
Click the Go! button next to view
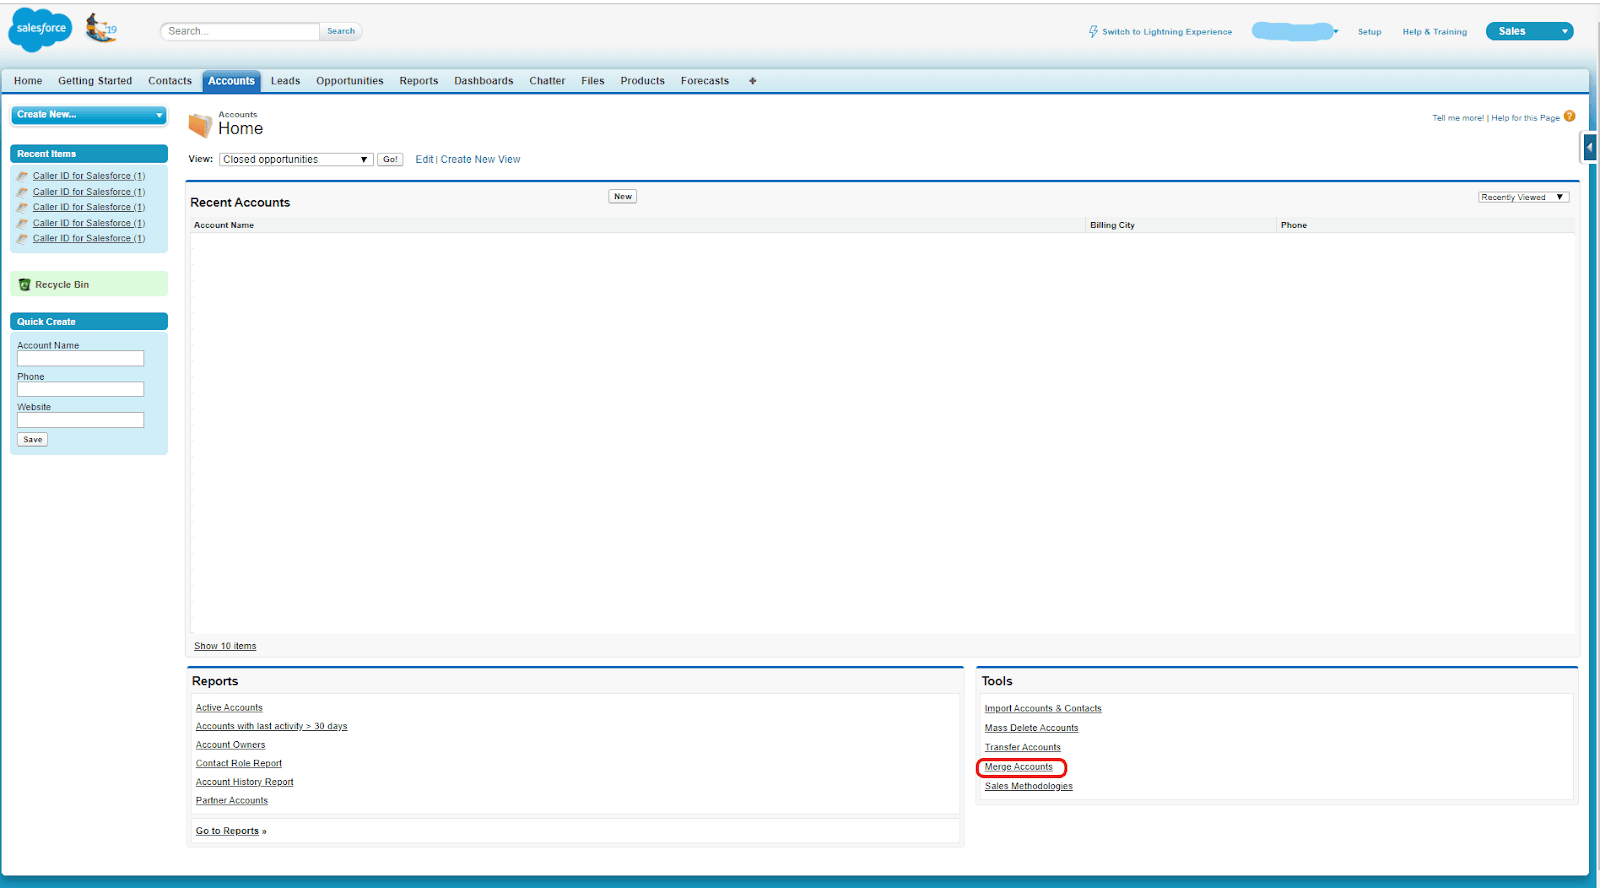pos(390,160)
